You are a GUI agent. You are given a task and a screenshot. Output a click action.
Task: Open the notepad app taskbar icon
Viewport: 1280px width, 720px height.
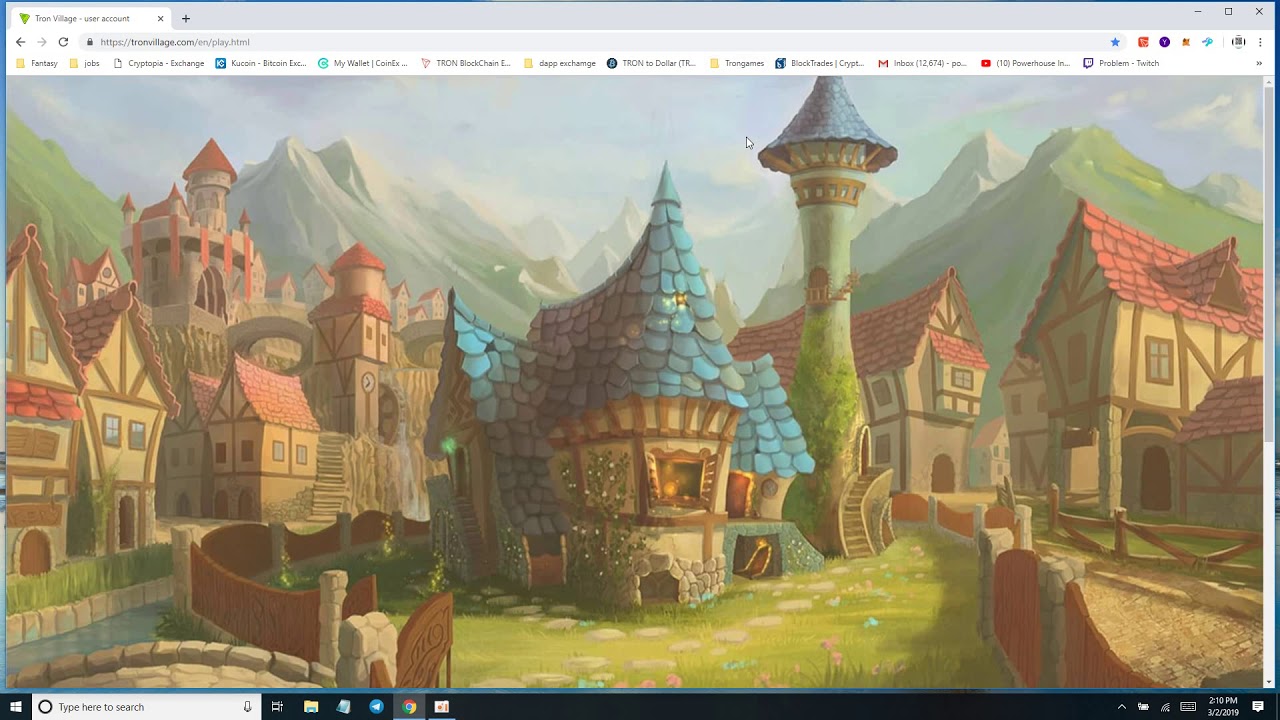(x=344, y=707)
